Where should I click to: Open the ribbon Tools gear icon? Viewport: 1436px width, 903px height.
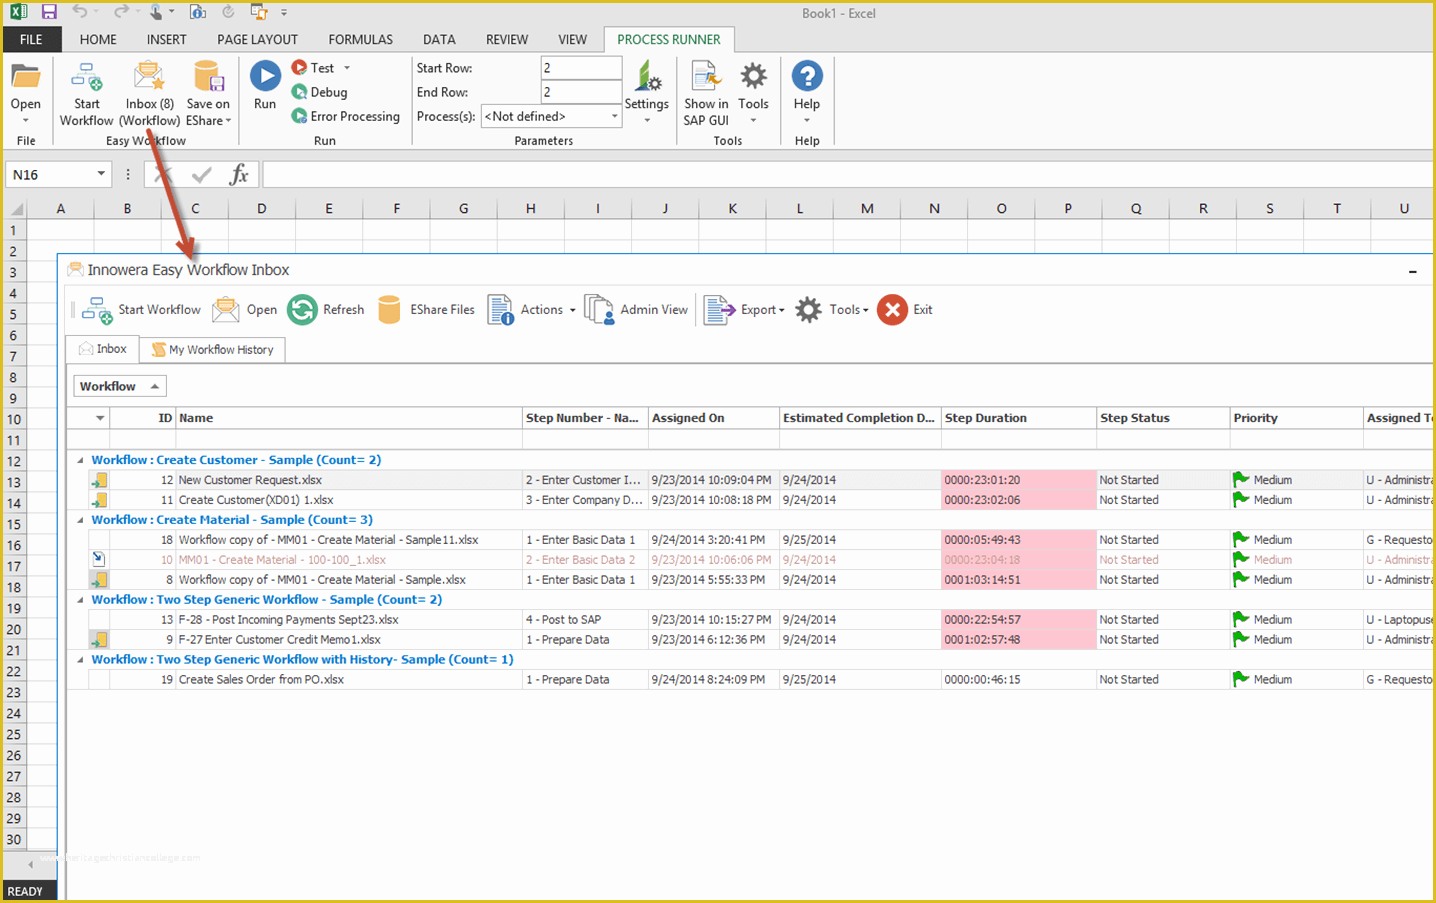click(753, 76)
